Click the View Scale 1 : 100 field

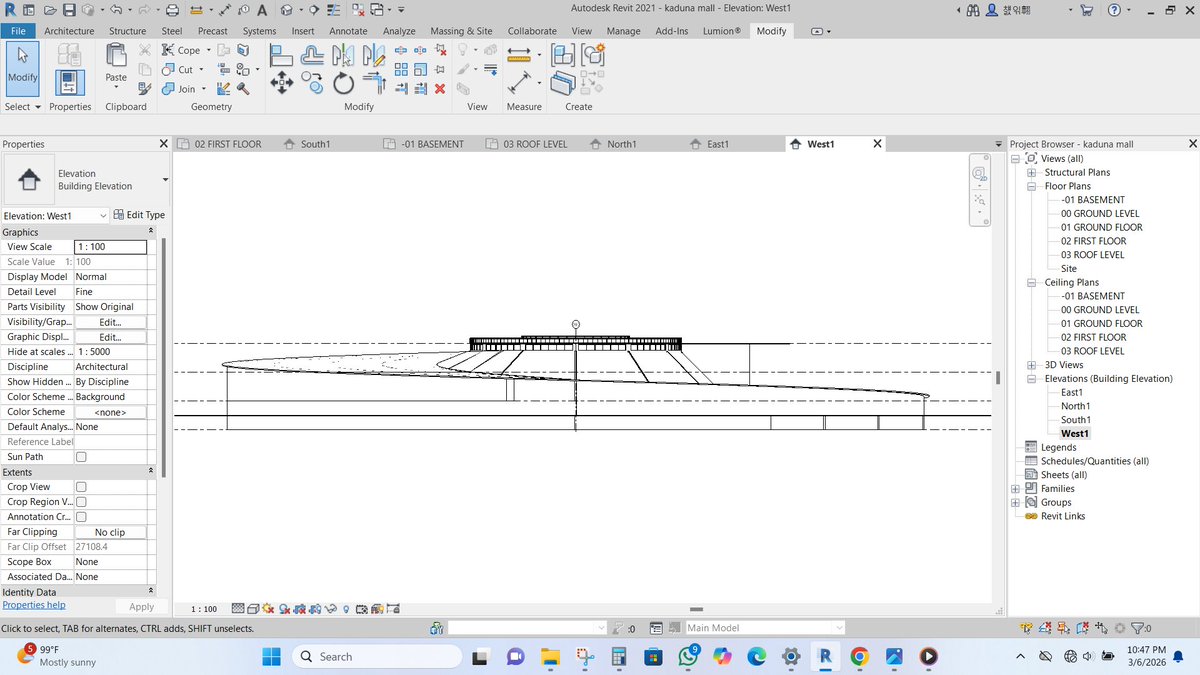[111, 247]
